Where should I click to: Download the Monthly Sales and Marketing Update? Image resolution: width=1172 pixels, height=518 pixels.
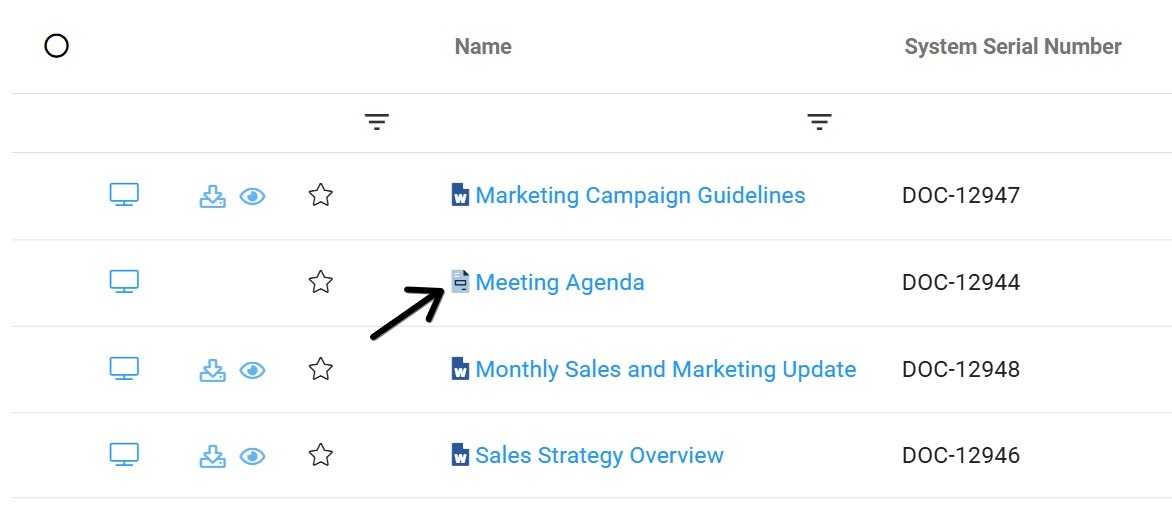click(212, 370)
